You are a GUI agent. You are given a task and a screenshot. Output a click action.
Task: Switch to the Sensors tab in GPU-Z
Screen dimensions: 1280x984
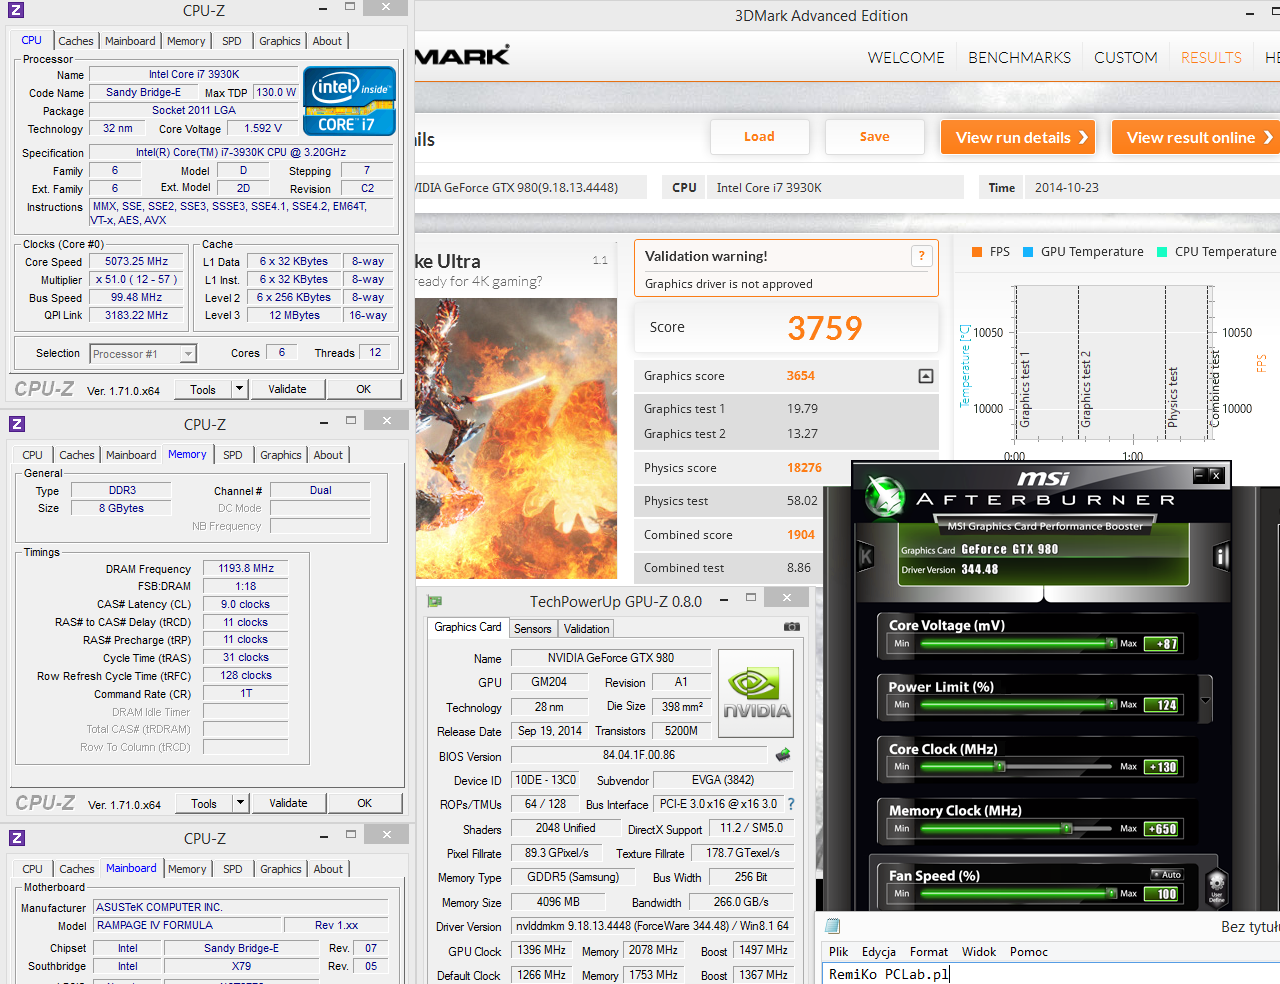tap(532, 629)
